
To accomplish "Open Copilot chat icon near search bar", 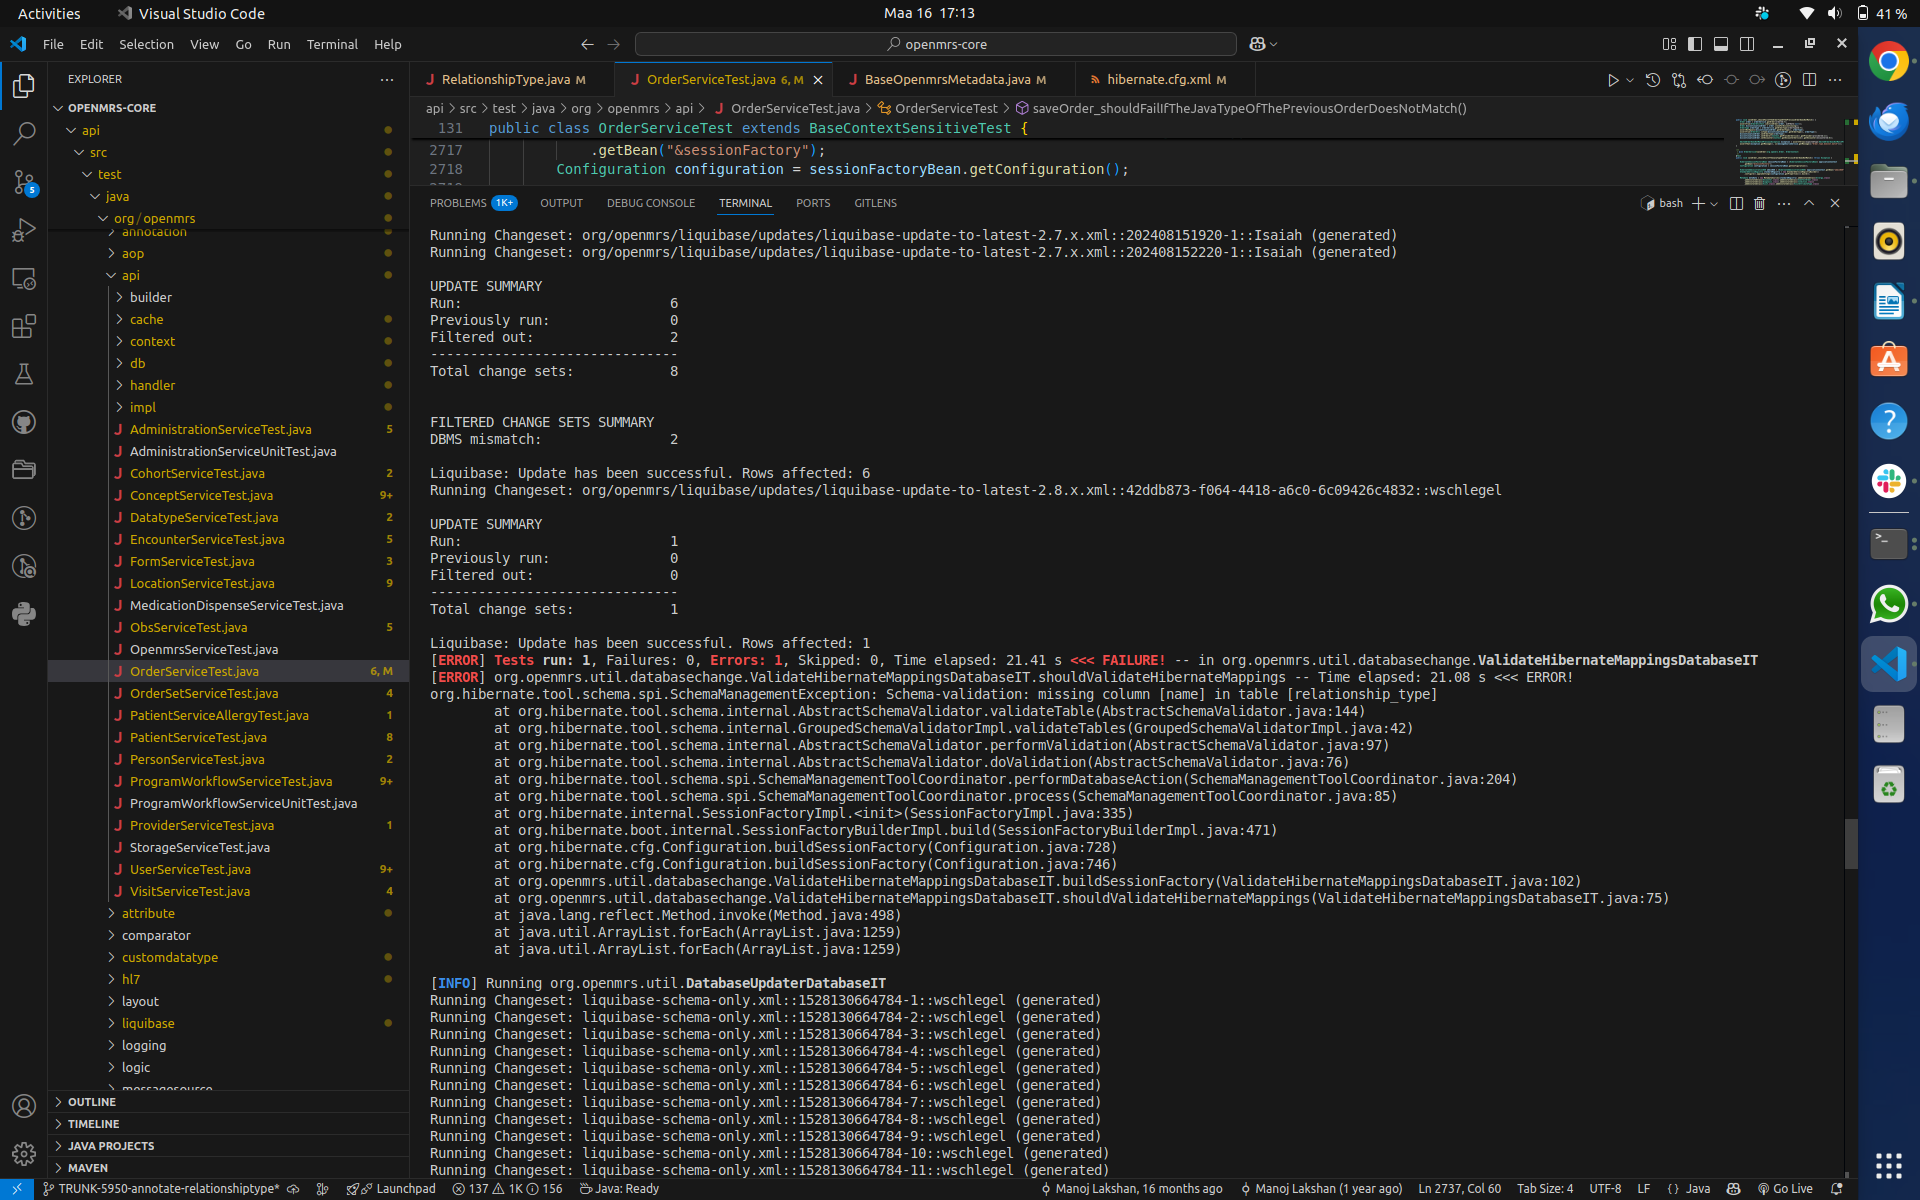I will click(1258, 44).
